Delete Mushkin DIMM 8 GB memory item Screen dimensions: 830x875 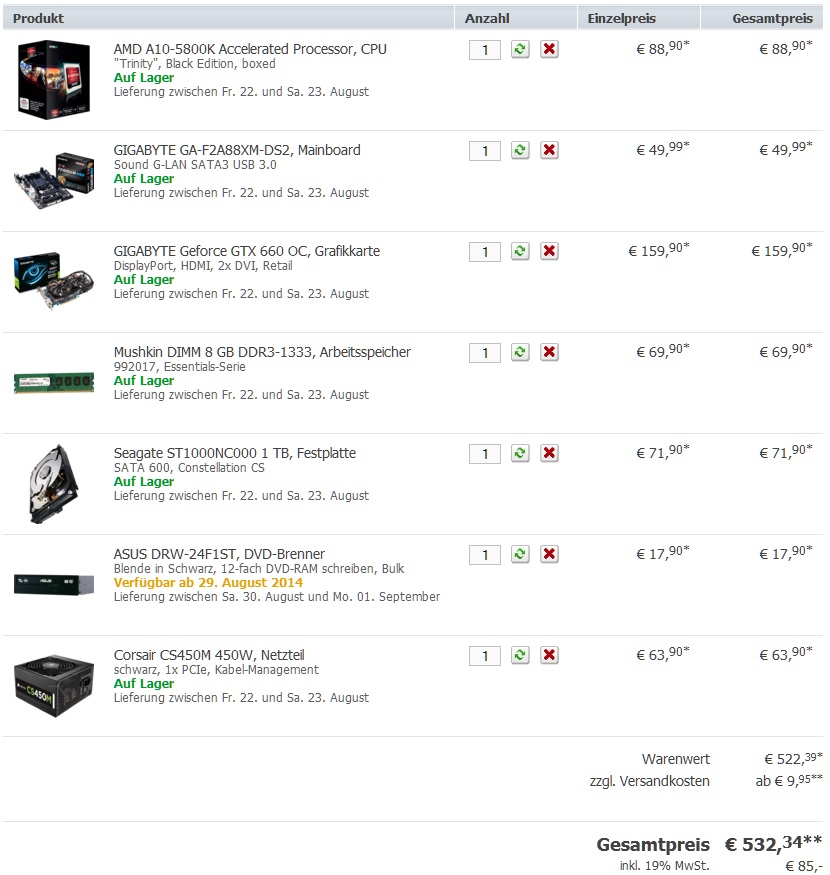(549, 352)
